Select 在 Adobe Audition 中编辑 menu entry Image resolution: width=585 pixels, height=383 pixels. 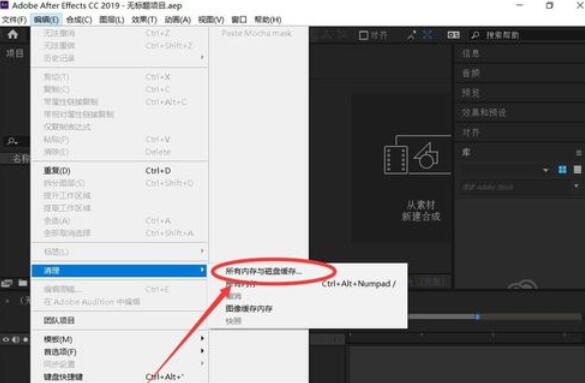(x=119, y=302)
